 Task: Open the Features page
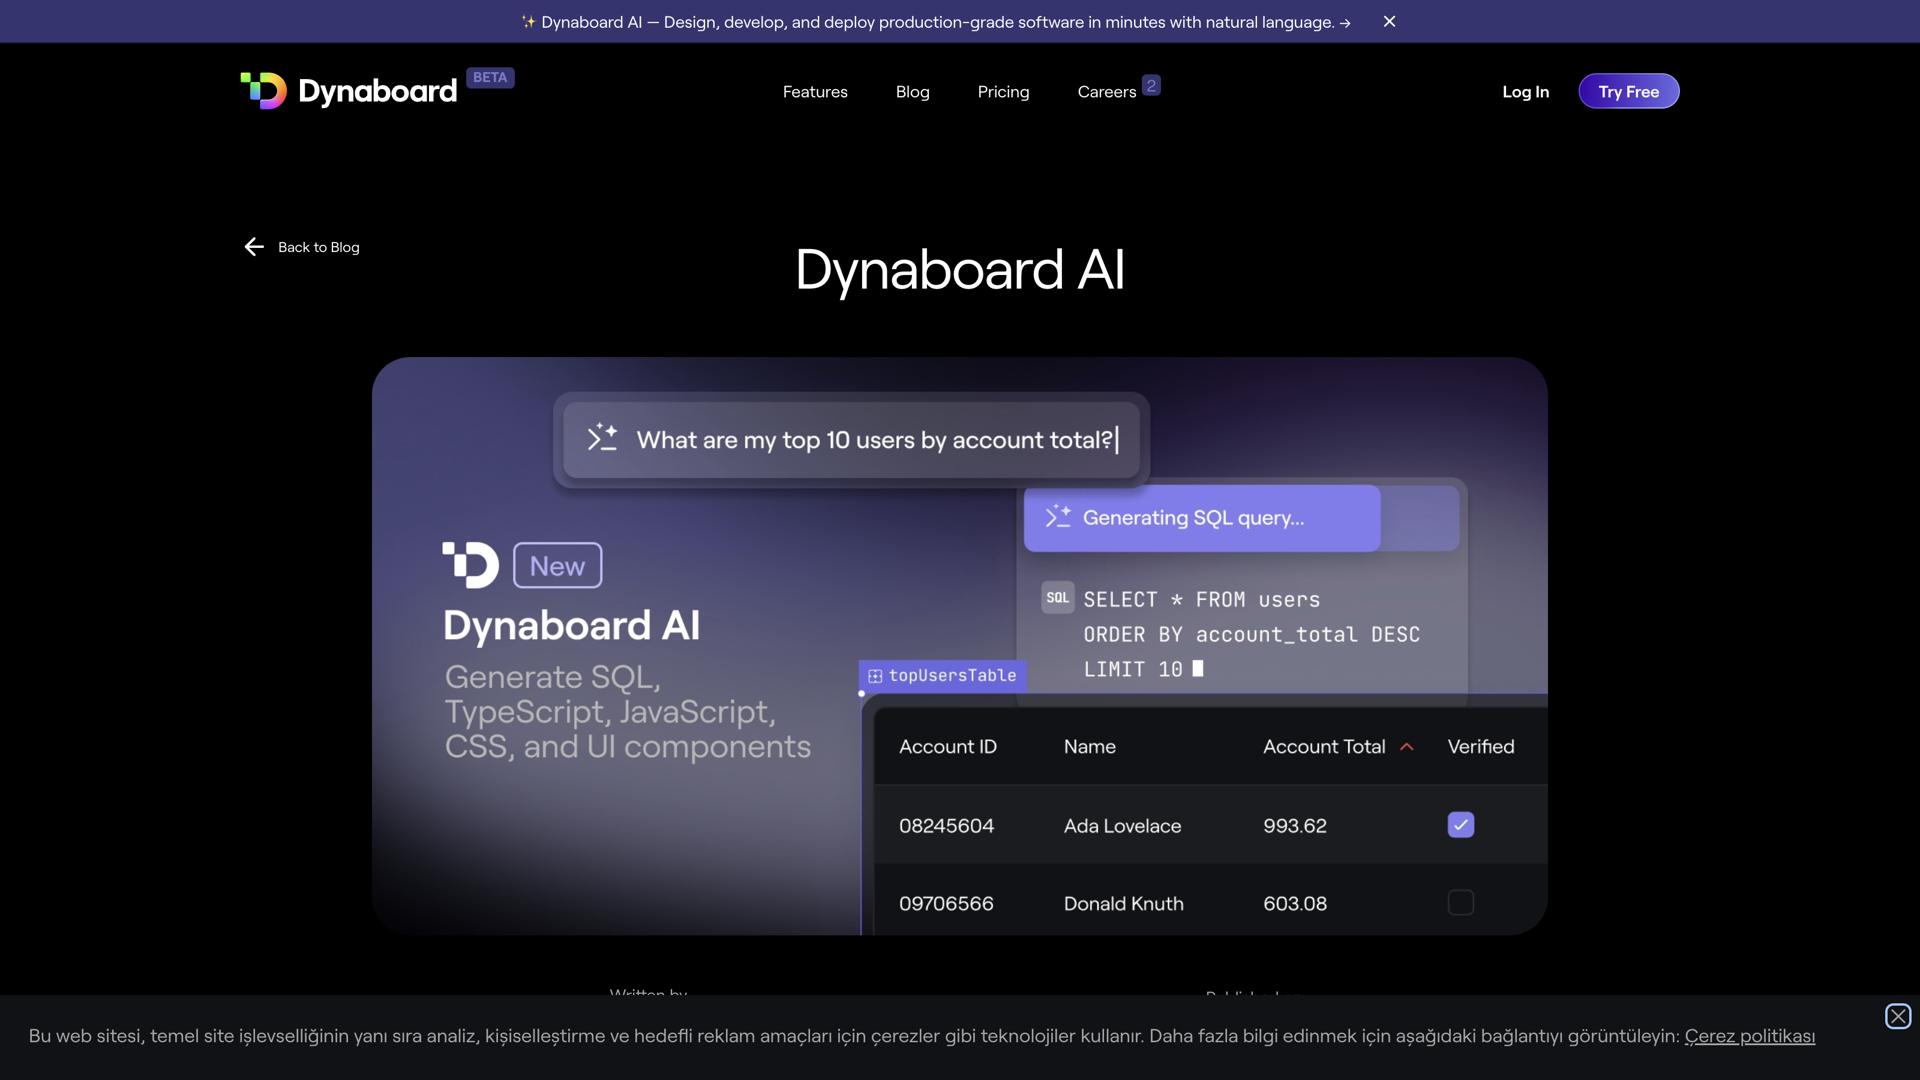coord(815,91)
